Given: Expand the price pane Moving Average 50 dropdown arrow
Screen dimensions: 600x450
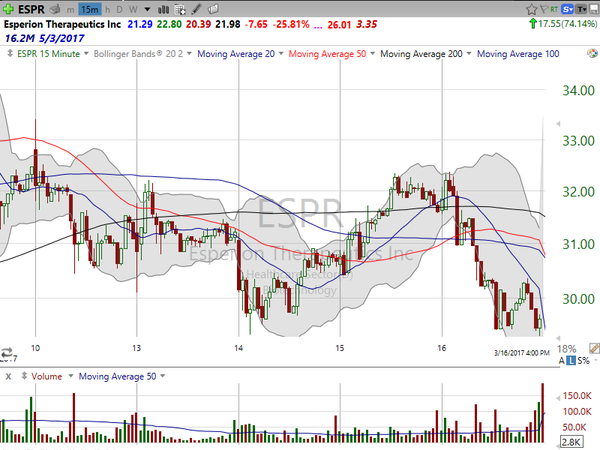Looking at the screenshot, I should coord(372,54).
